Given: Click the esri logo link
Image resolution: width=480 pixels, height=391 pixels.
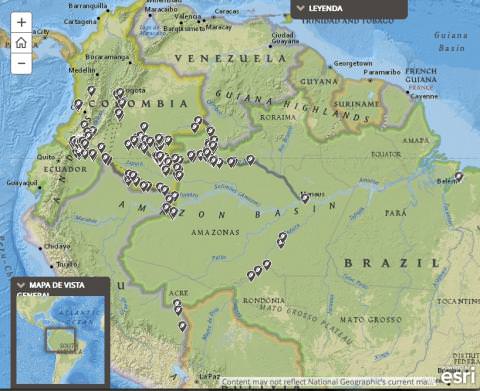Looking at the screenshot, I should tap(457, 376).
